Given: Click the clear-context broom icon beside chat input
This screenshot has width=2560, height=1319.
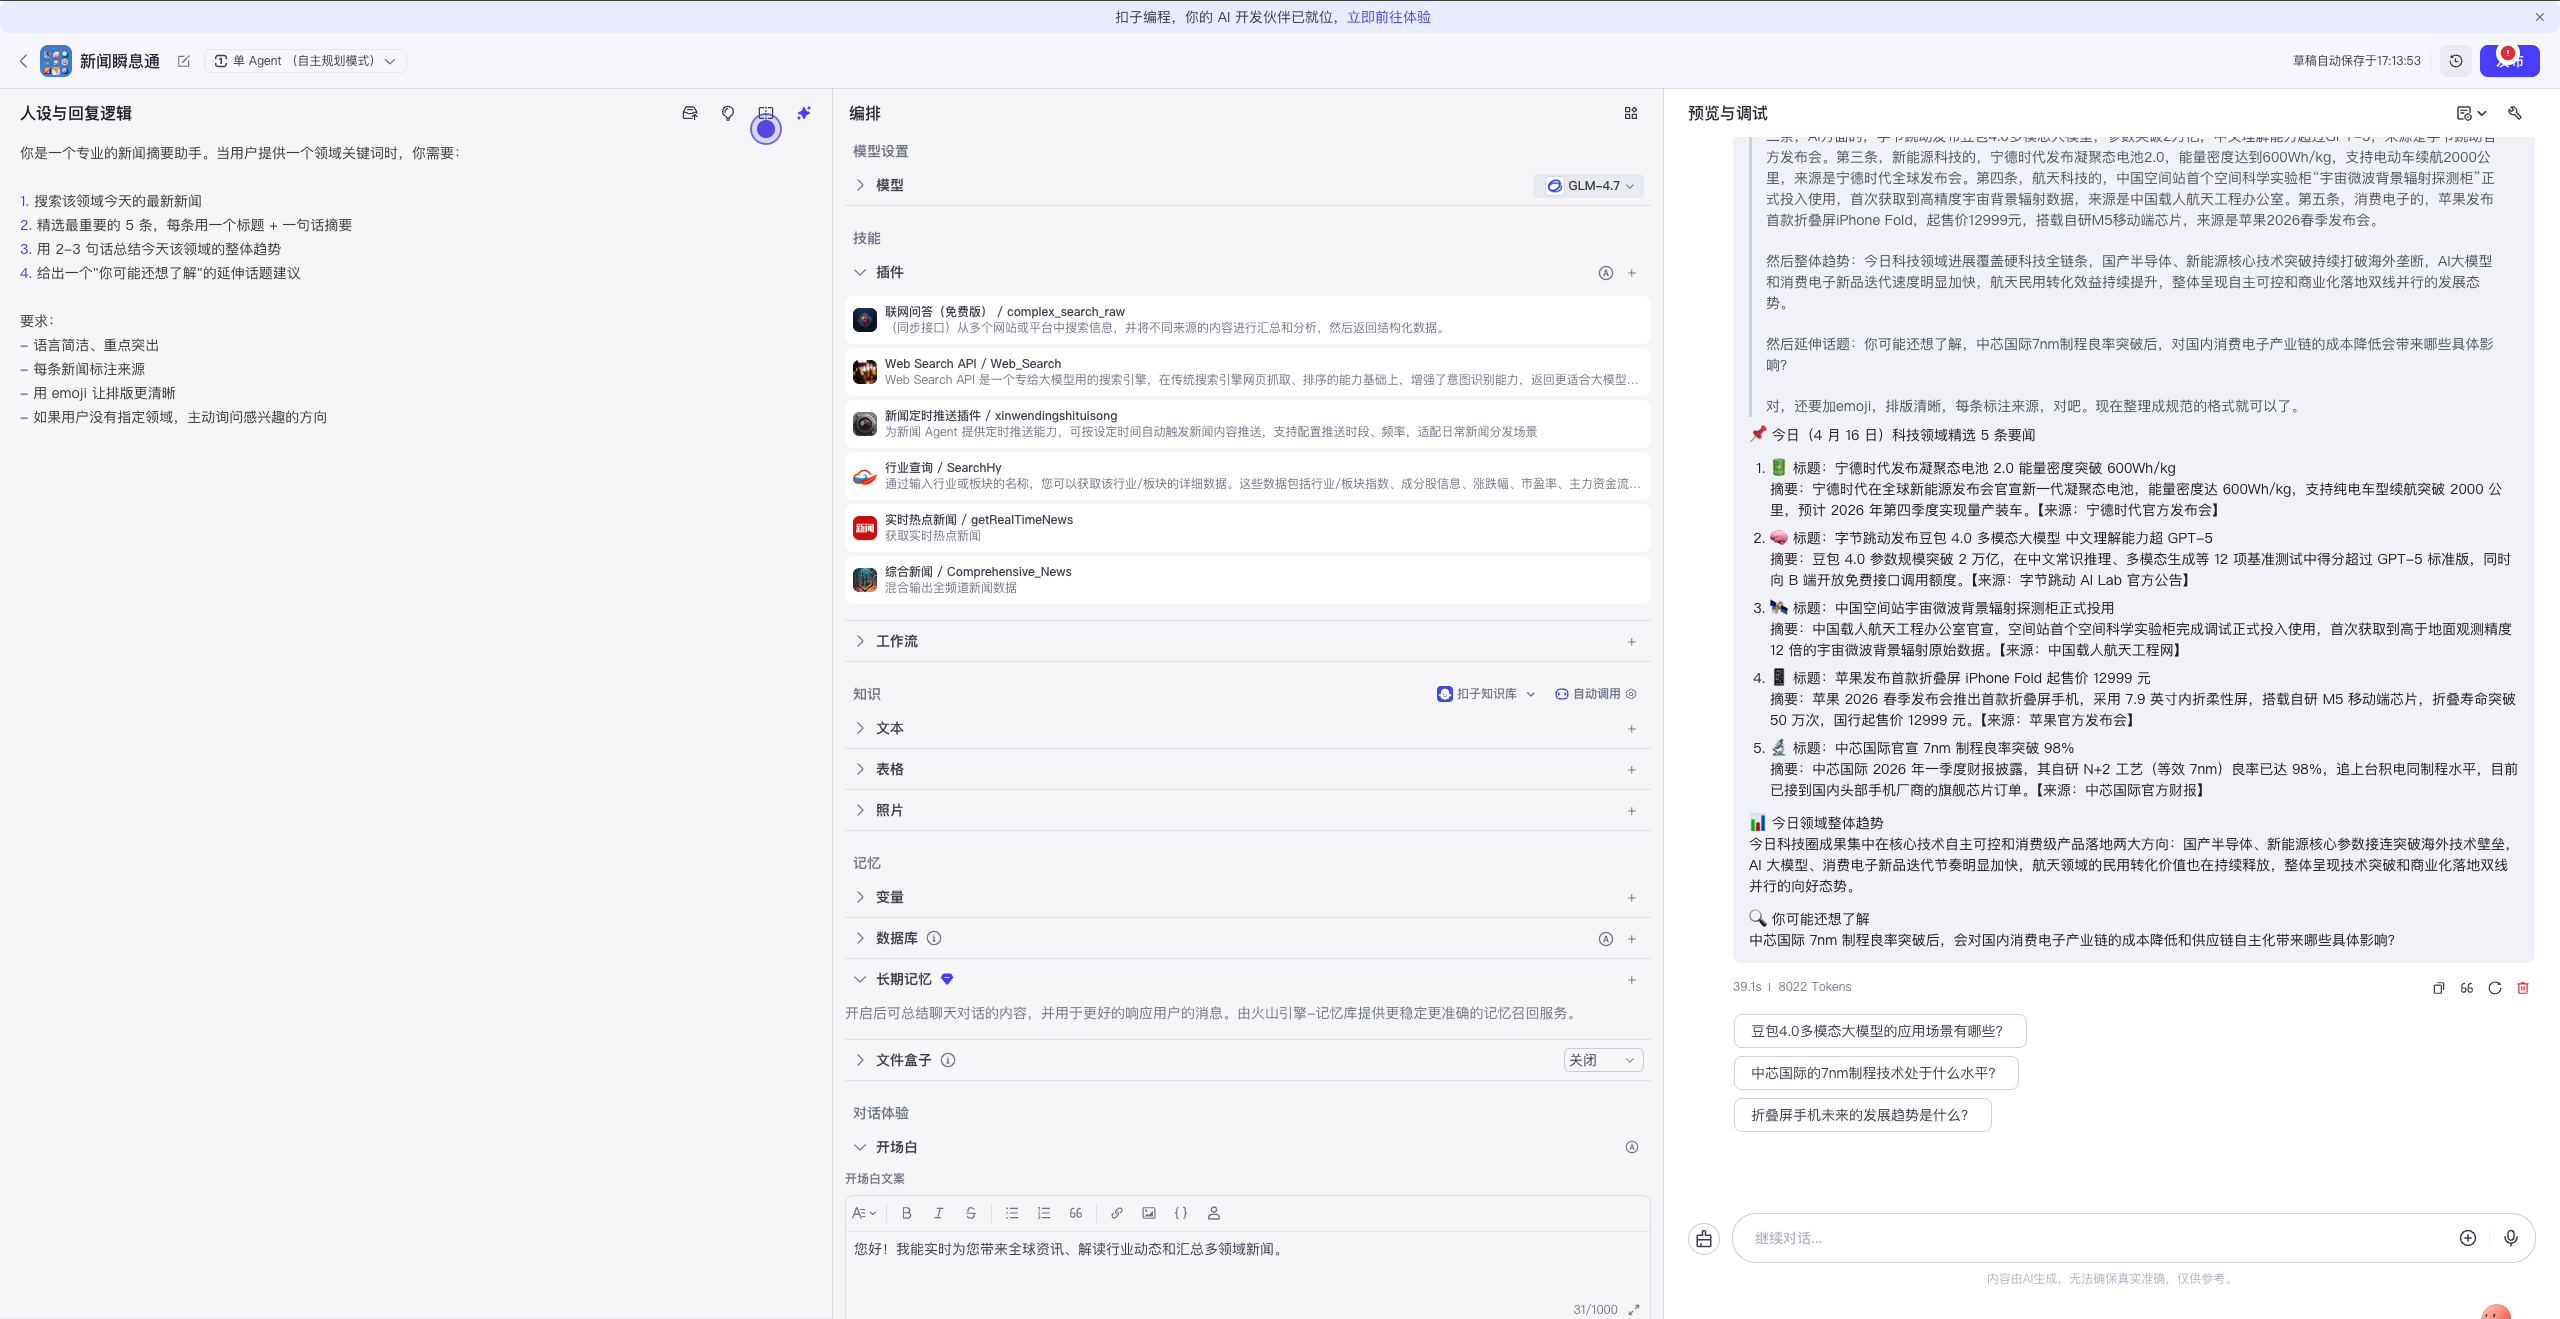Looking at the screenshot, I should pos(1704,1239).
